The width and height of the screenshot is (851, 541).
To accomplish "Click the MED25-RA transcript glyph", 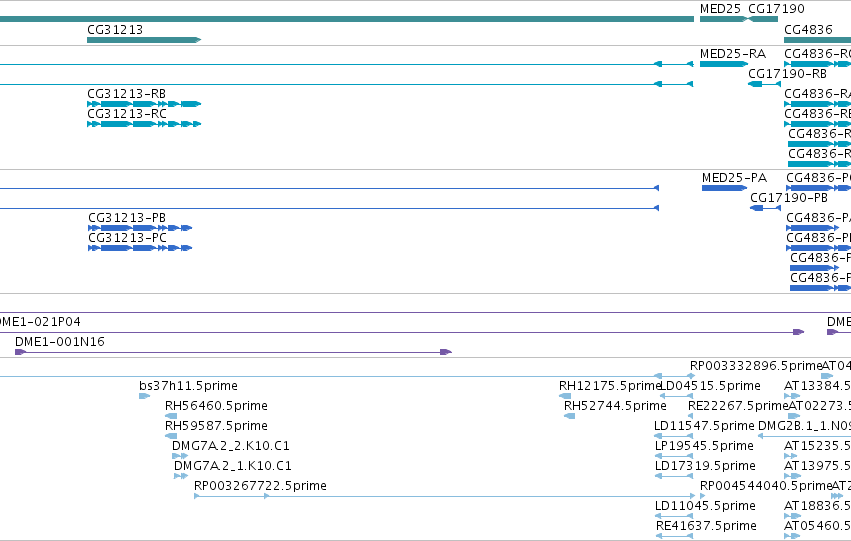I will 724,64.
